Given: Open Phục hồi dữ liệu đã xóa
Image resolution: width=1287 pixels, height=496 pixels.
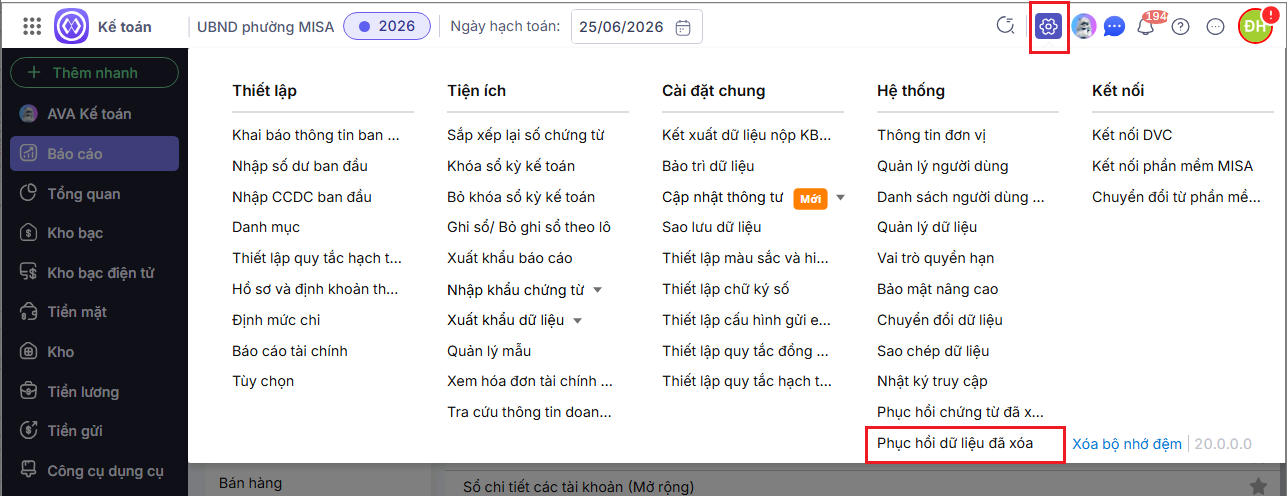Looking at the screenshot, I should [955, 443].
